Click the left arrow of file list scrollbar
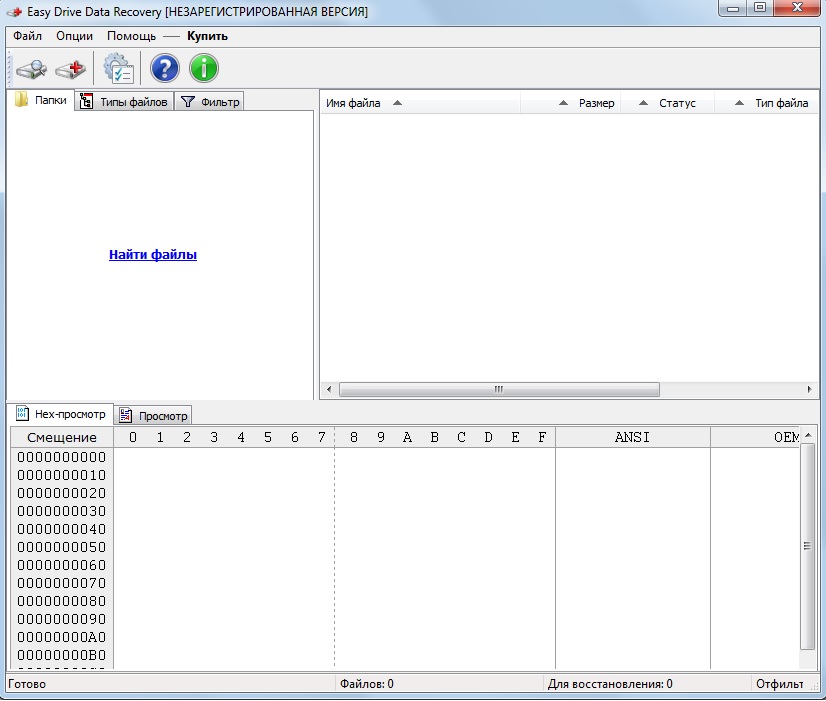This screenshot has height=701, width=826. click(329, 389)
